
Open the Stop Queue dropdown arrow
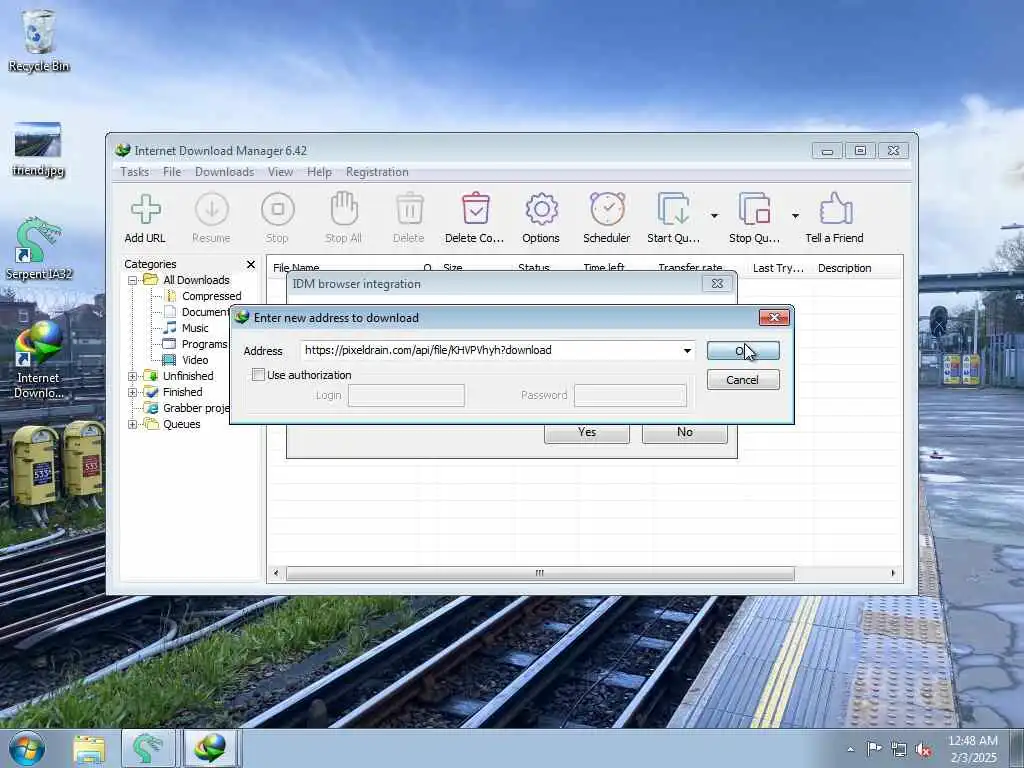pyautogui.click(x=795, y=216)
